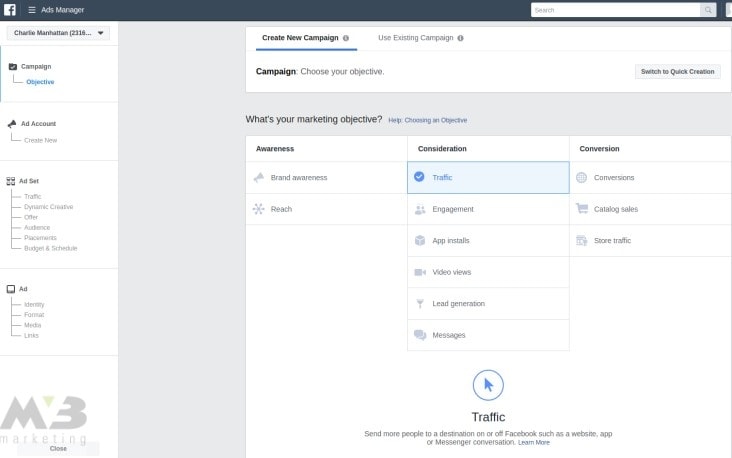Click the search magnifier button
Screen dimensions: 732x458
coord(708,10)
